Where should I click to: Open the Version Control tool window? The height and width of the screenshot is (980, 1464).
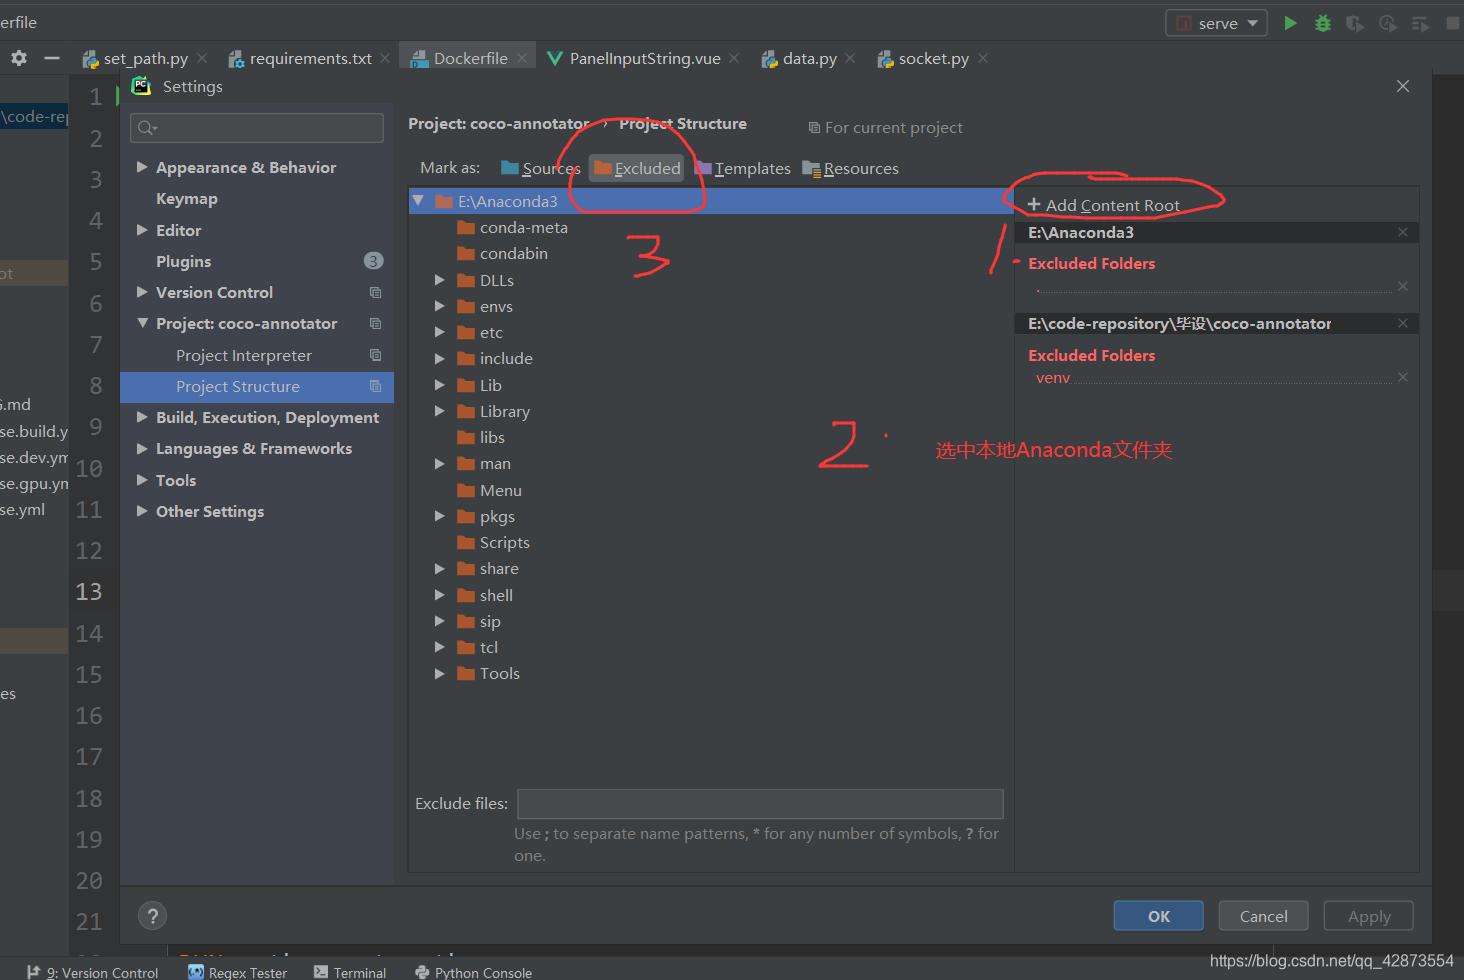(94, 971)
